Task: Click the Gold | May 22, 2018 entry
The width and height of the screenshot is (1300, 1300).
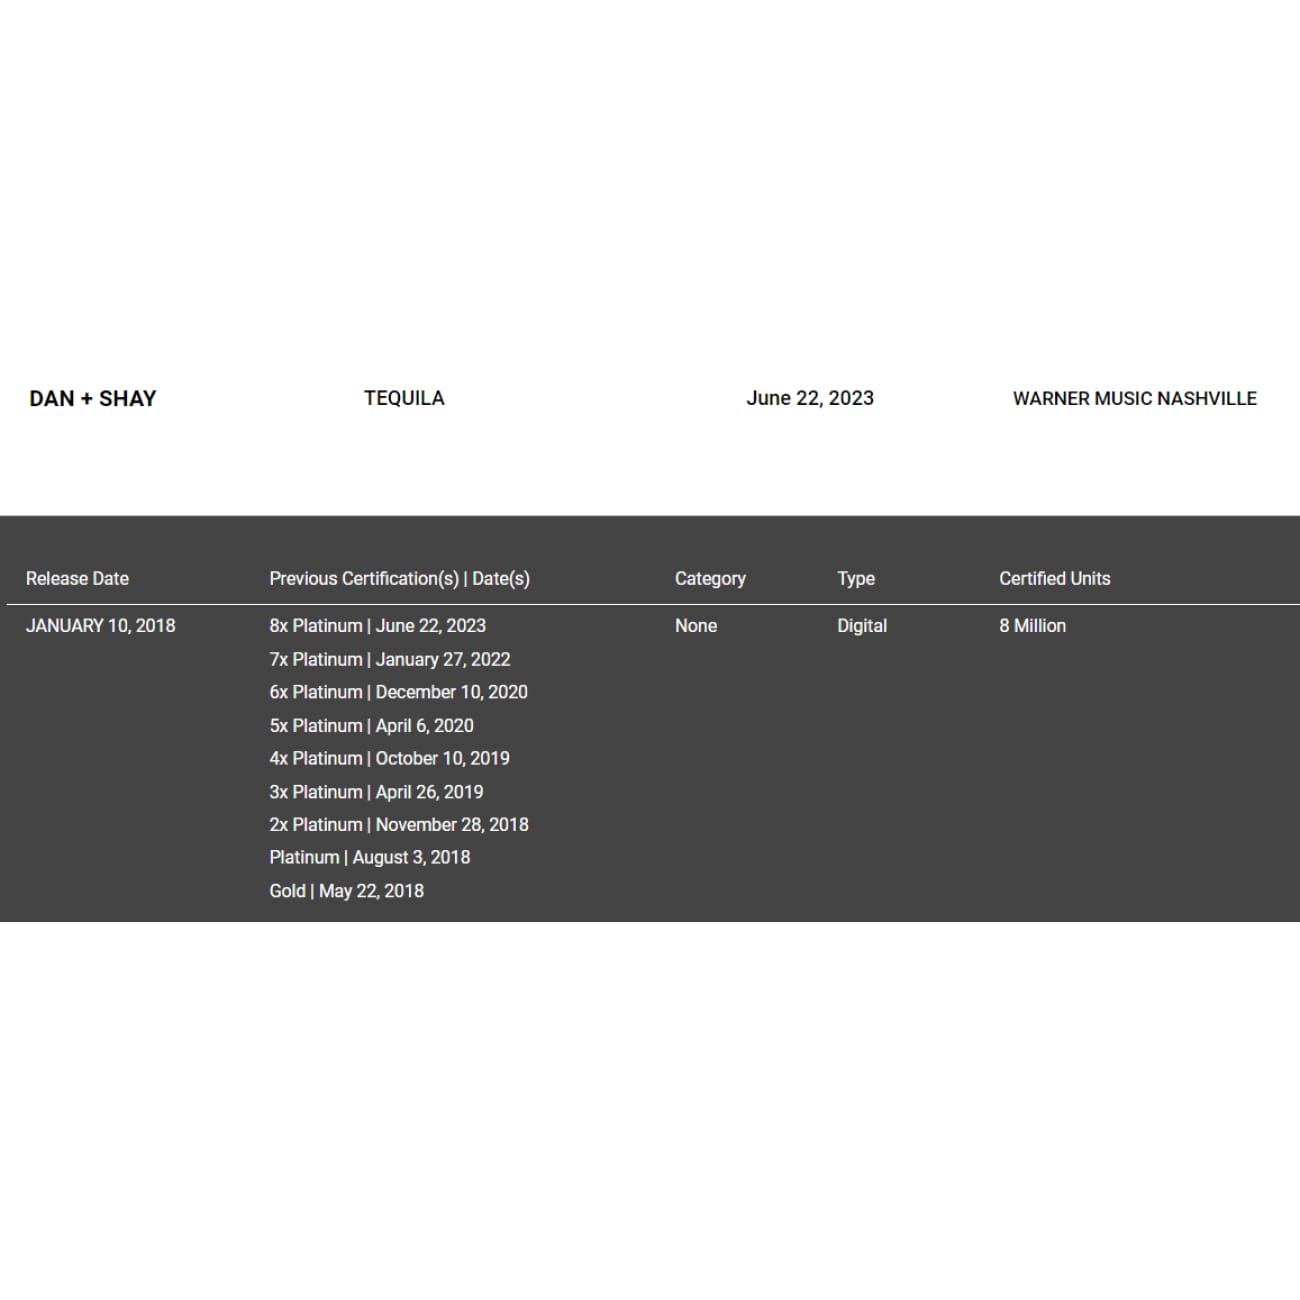Action: (x=347, y=891)
